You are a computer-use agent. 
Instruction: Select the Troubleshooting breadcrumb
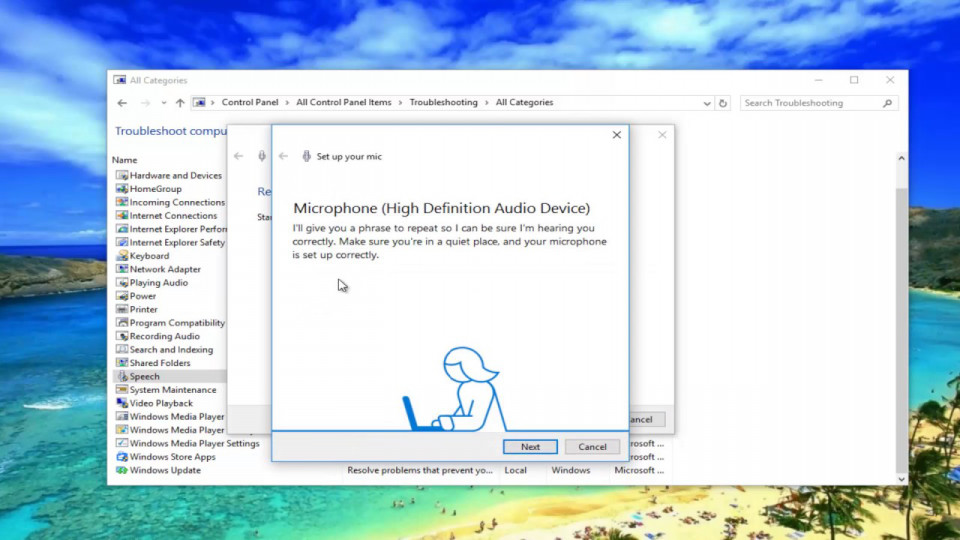(443, 103)
